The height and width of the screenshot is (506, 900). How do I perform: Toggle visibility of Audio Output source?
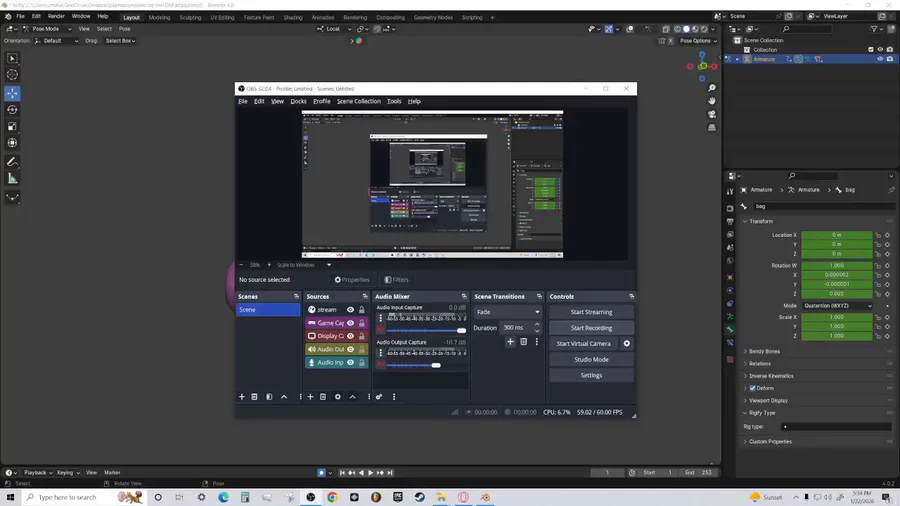(350, 349)
